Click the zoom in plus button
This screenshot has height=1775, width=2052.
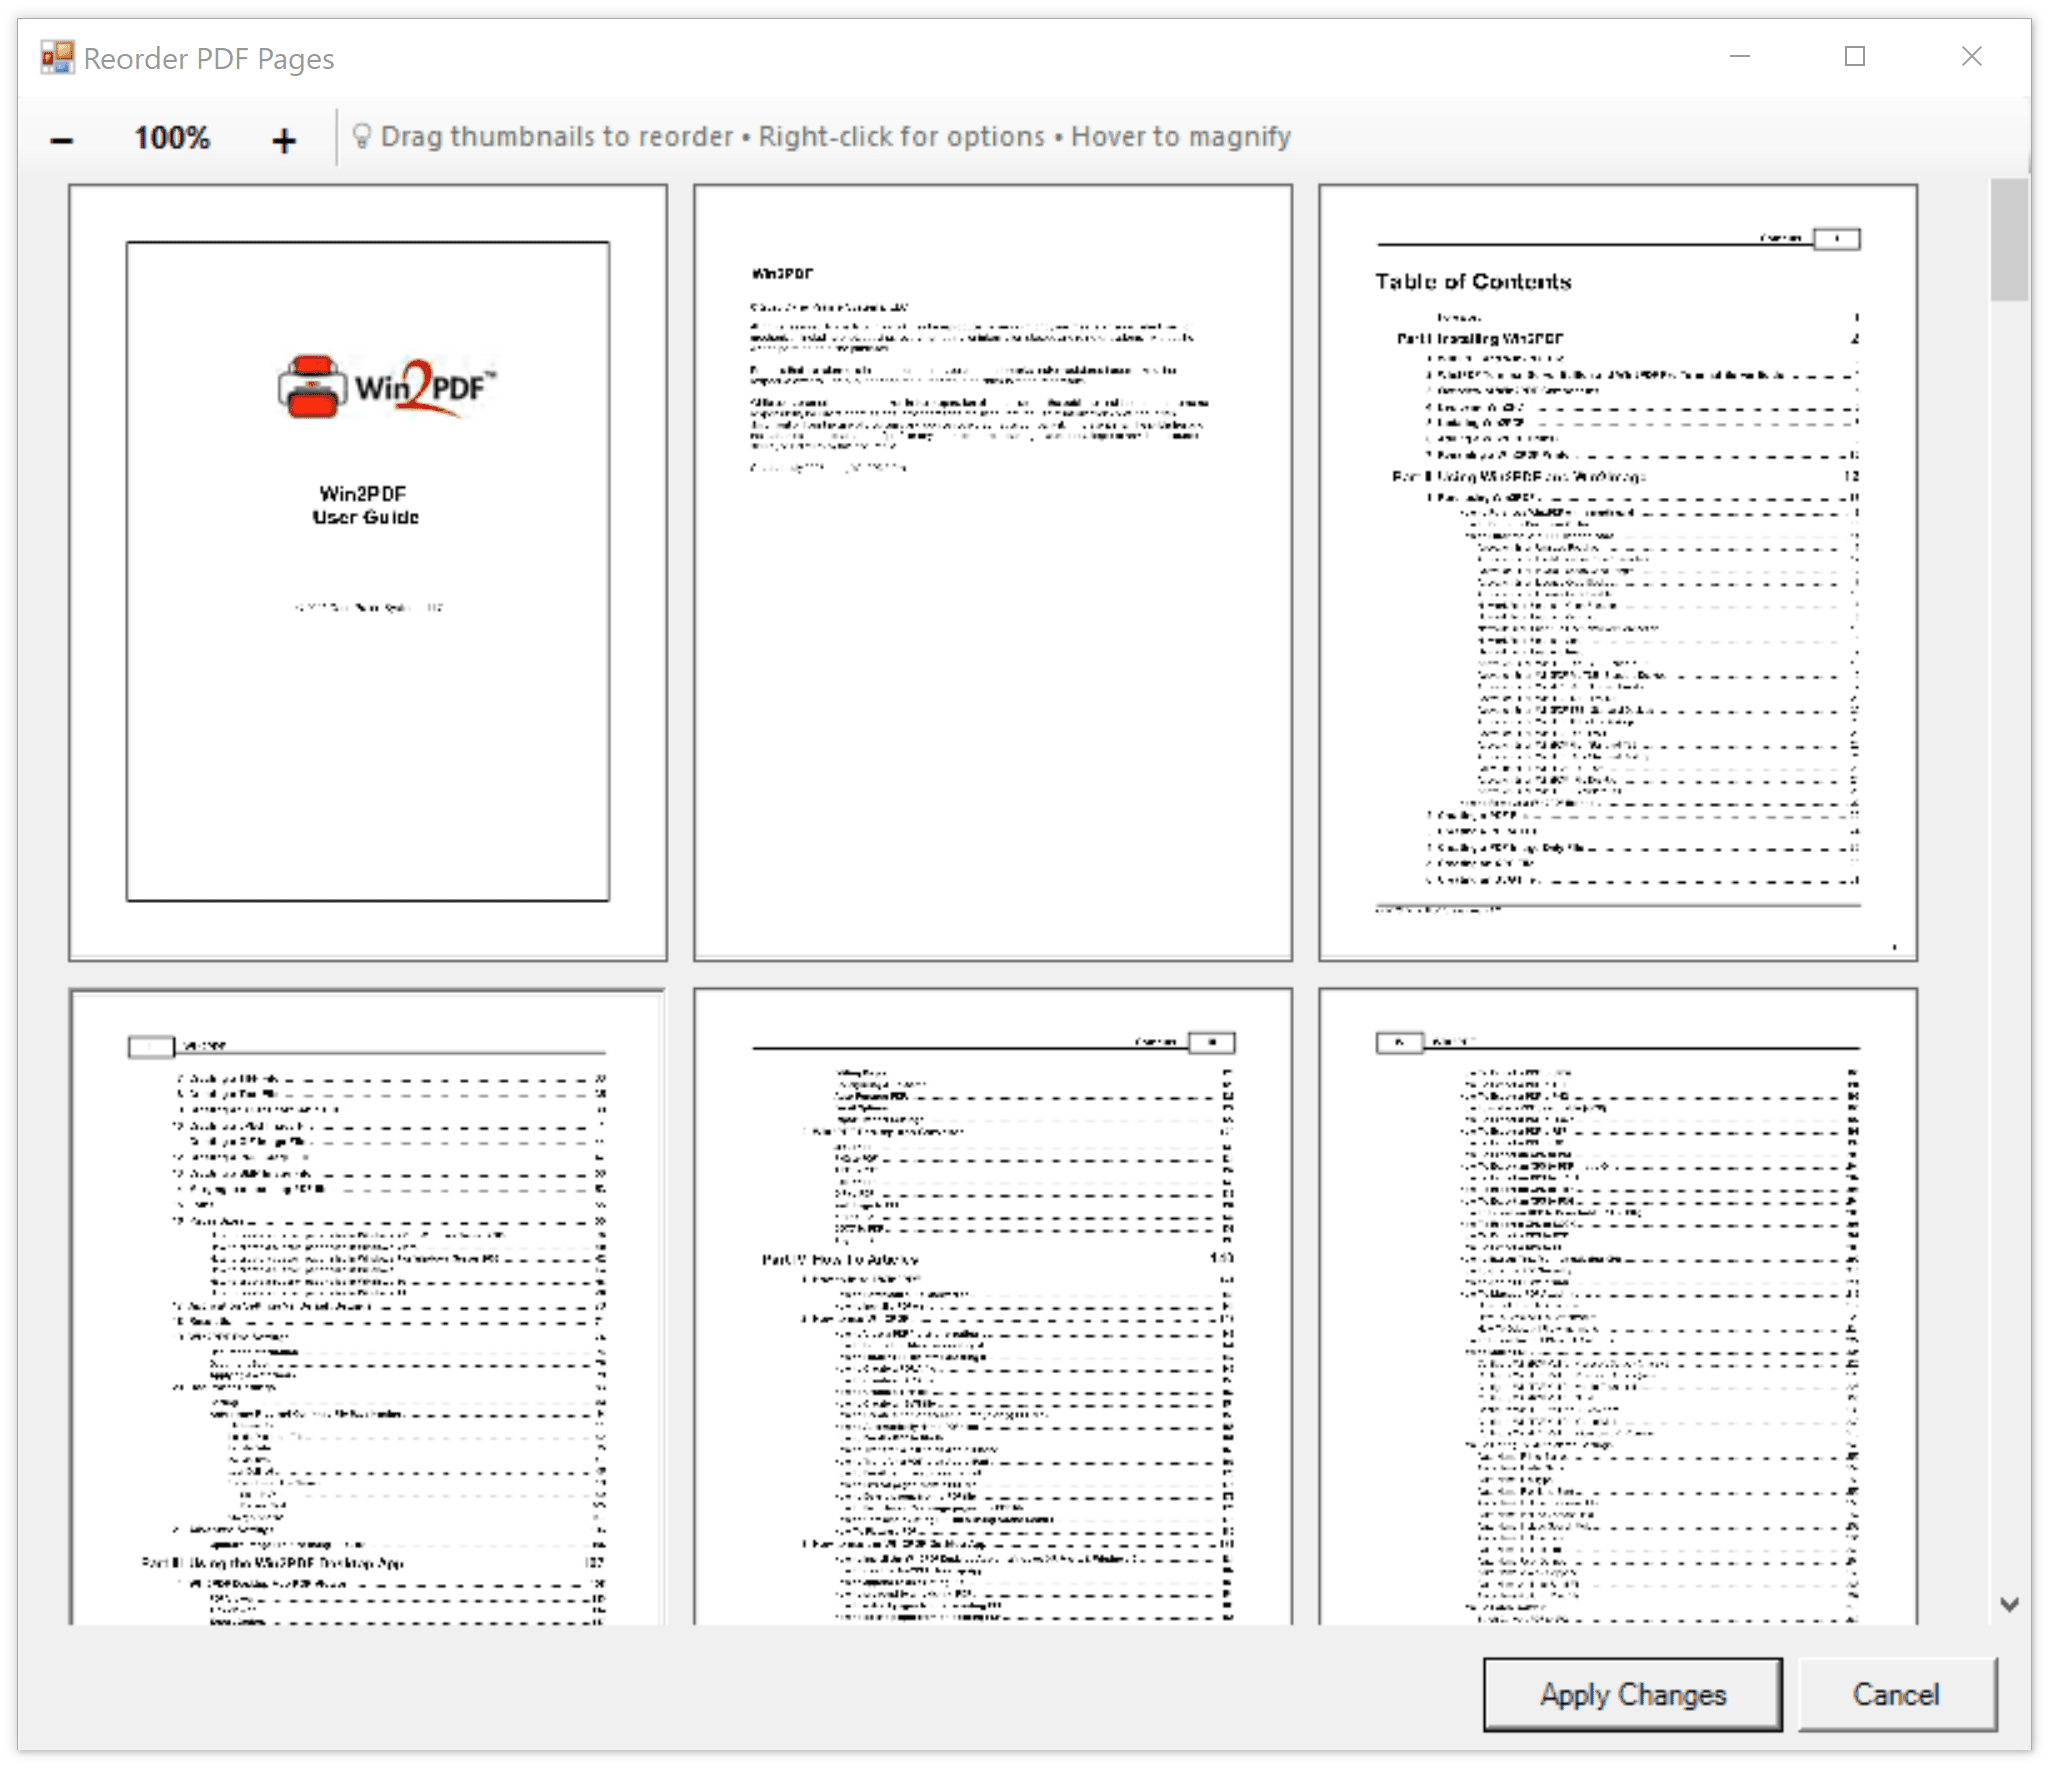(x=284, y=139)
